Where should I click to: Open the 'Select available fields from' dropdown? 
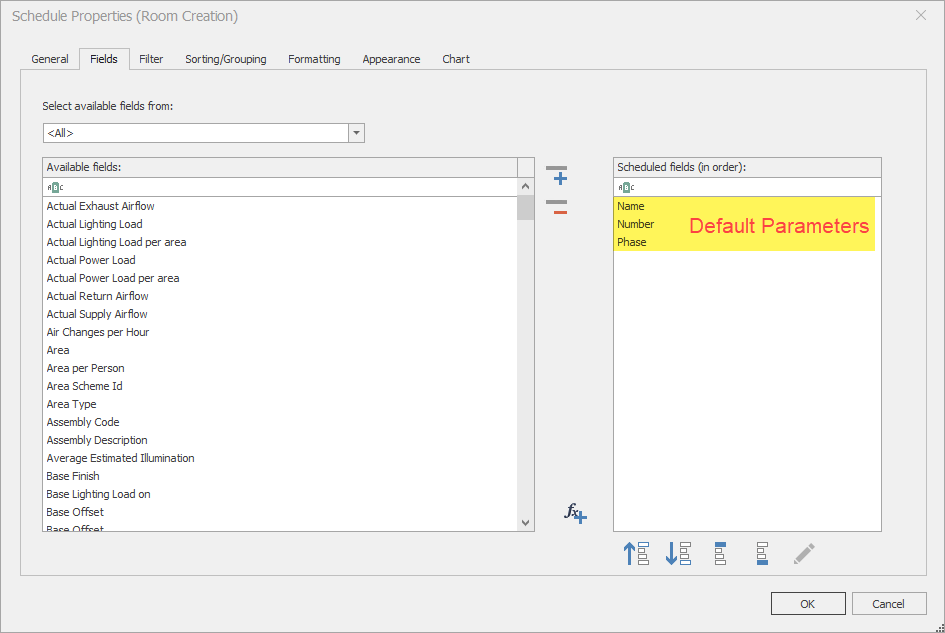coord(356,133)
